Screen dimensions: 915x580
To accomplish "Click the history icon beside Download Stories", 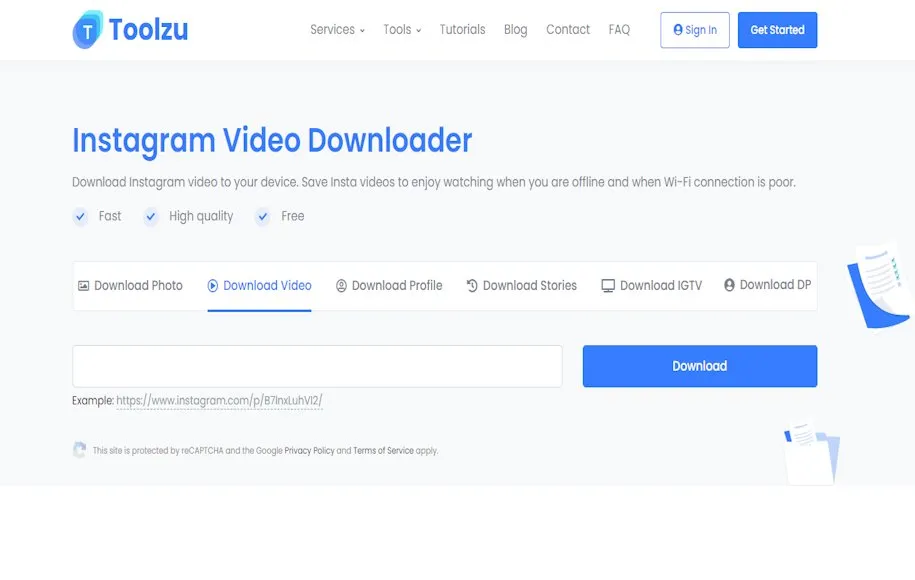I will click(x=472, y=286).
